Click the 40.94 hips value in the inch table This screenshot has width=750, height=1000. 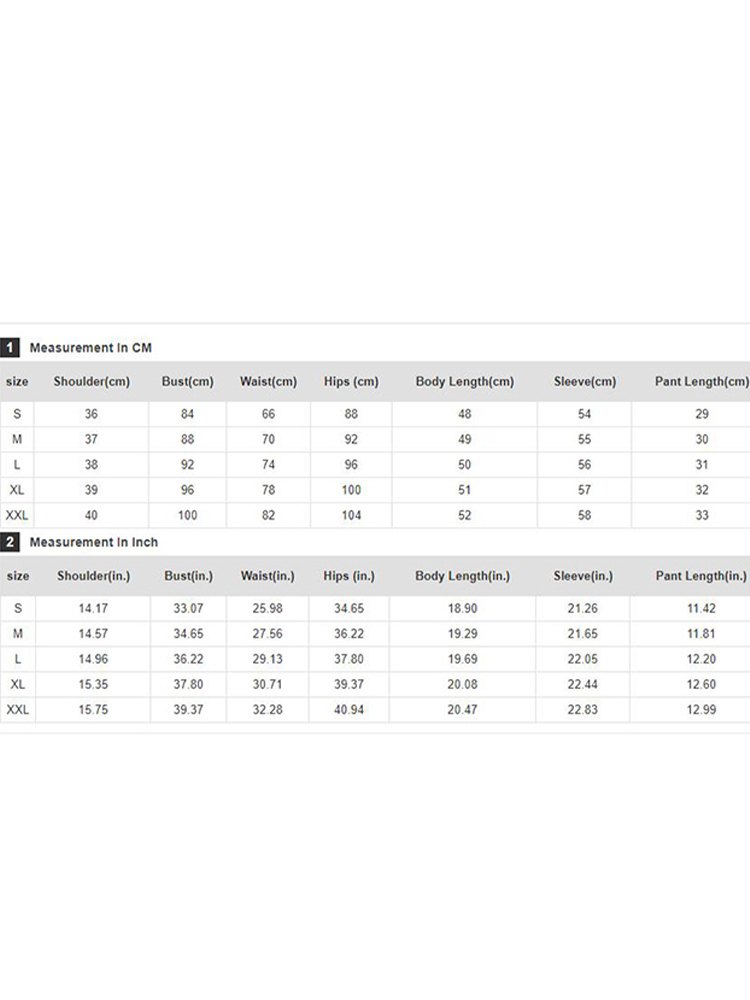pos(351,709)
